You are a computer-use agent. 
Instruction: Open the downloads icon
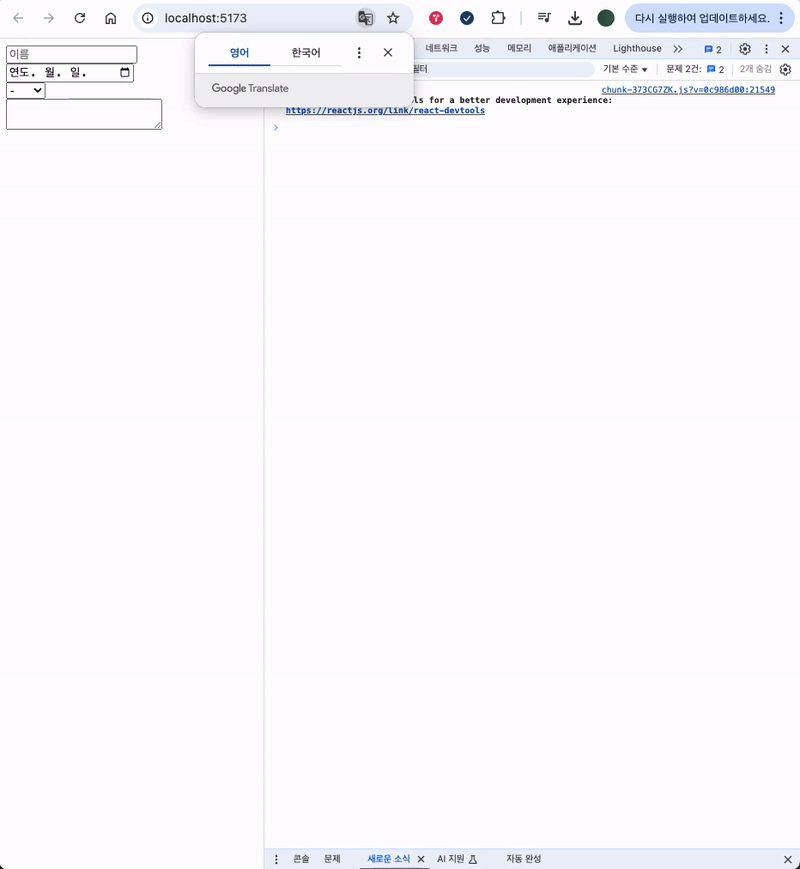[575, 18]
